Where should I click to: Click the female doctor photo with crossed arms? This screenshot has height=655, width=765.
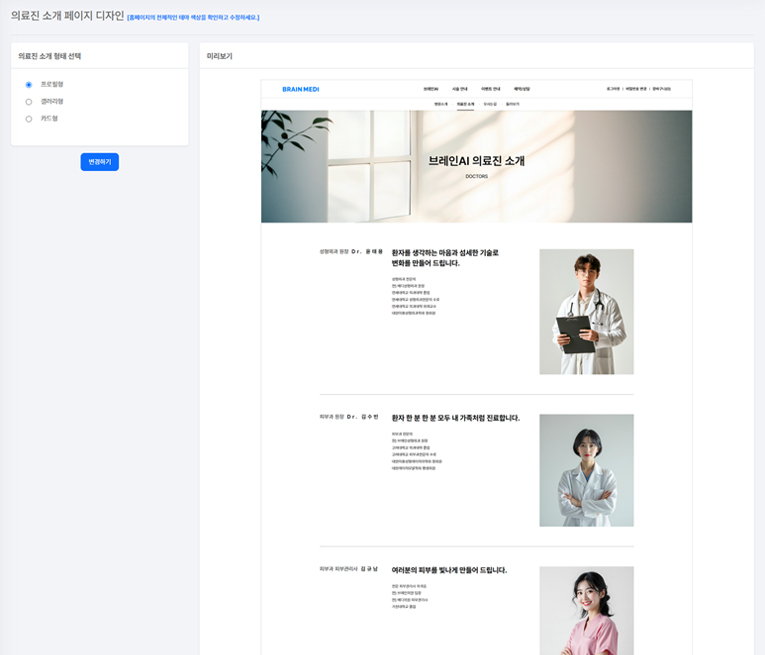click(586, 470)
